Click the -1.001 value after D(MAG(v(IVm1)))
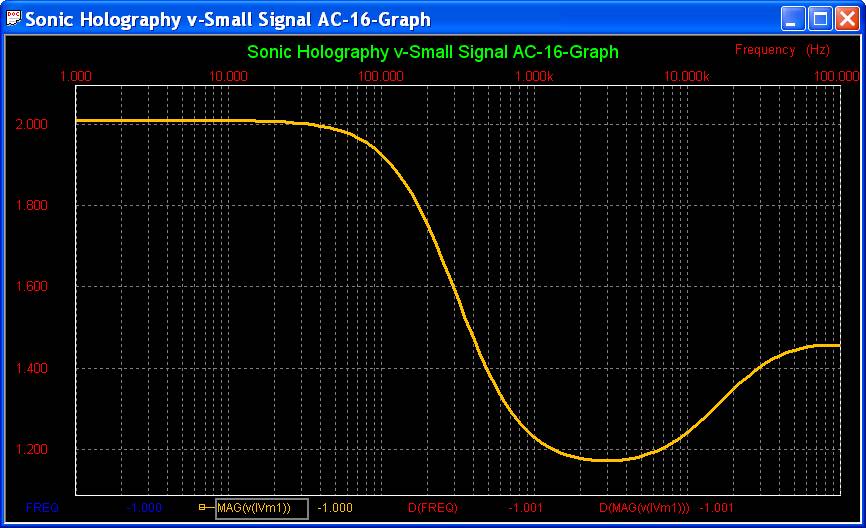Image resolution: width=866 pixels, height=528 pixels. 716,508
